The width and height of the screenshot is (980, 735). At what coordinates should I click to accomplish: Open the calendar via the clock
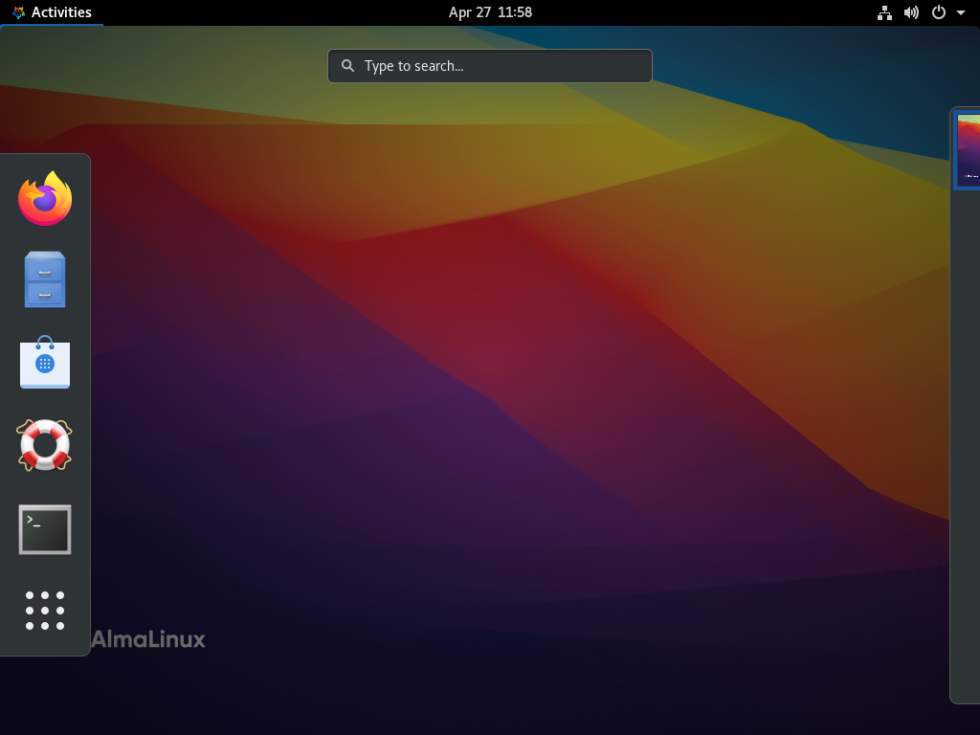489,12
